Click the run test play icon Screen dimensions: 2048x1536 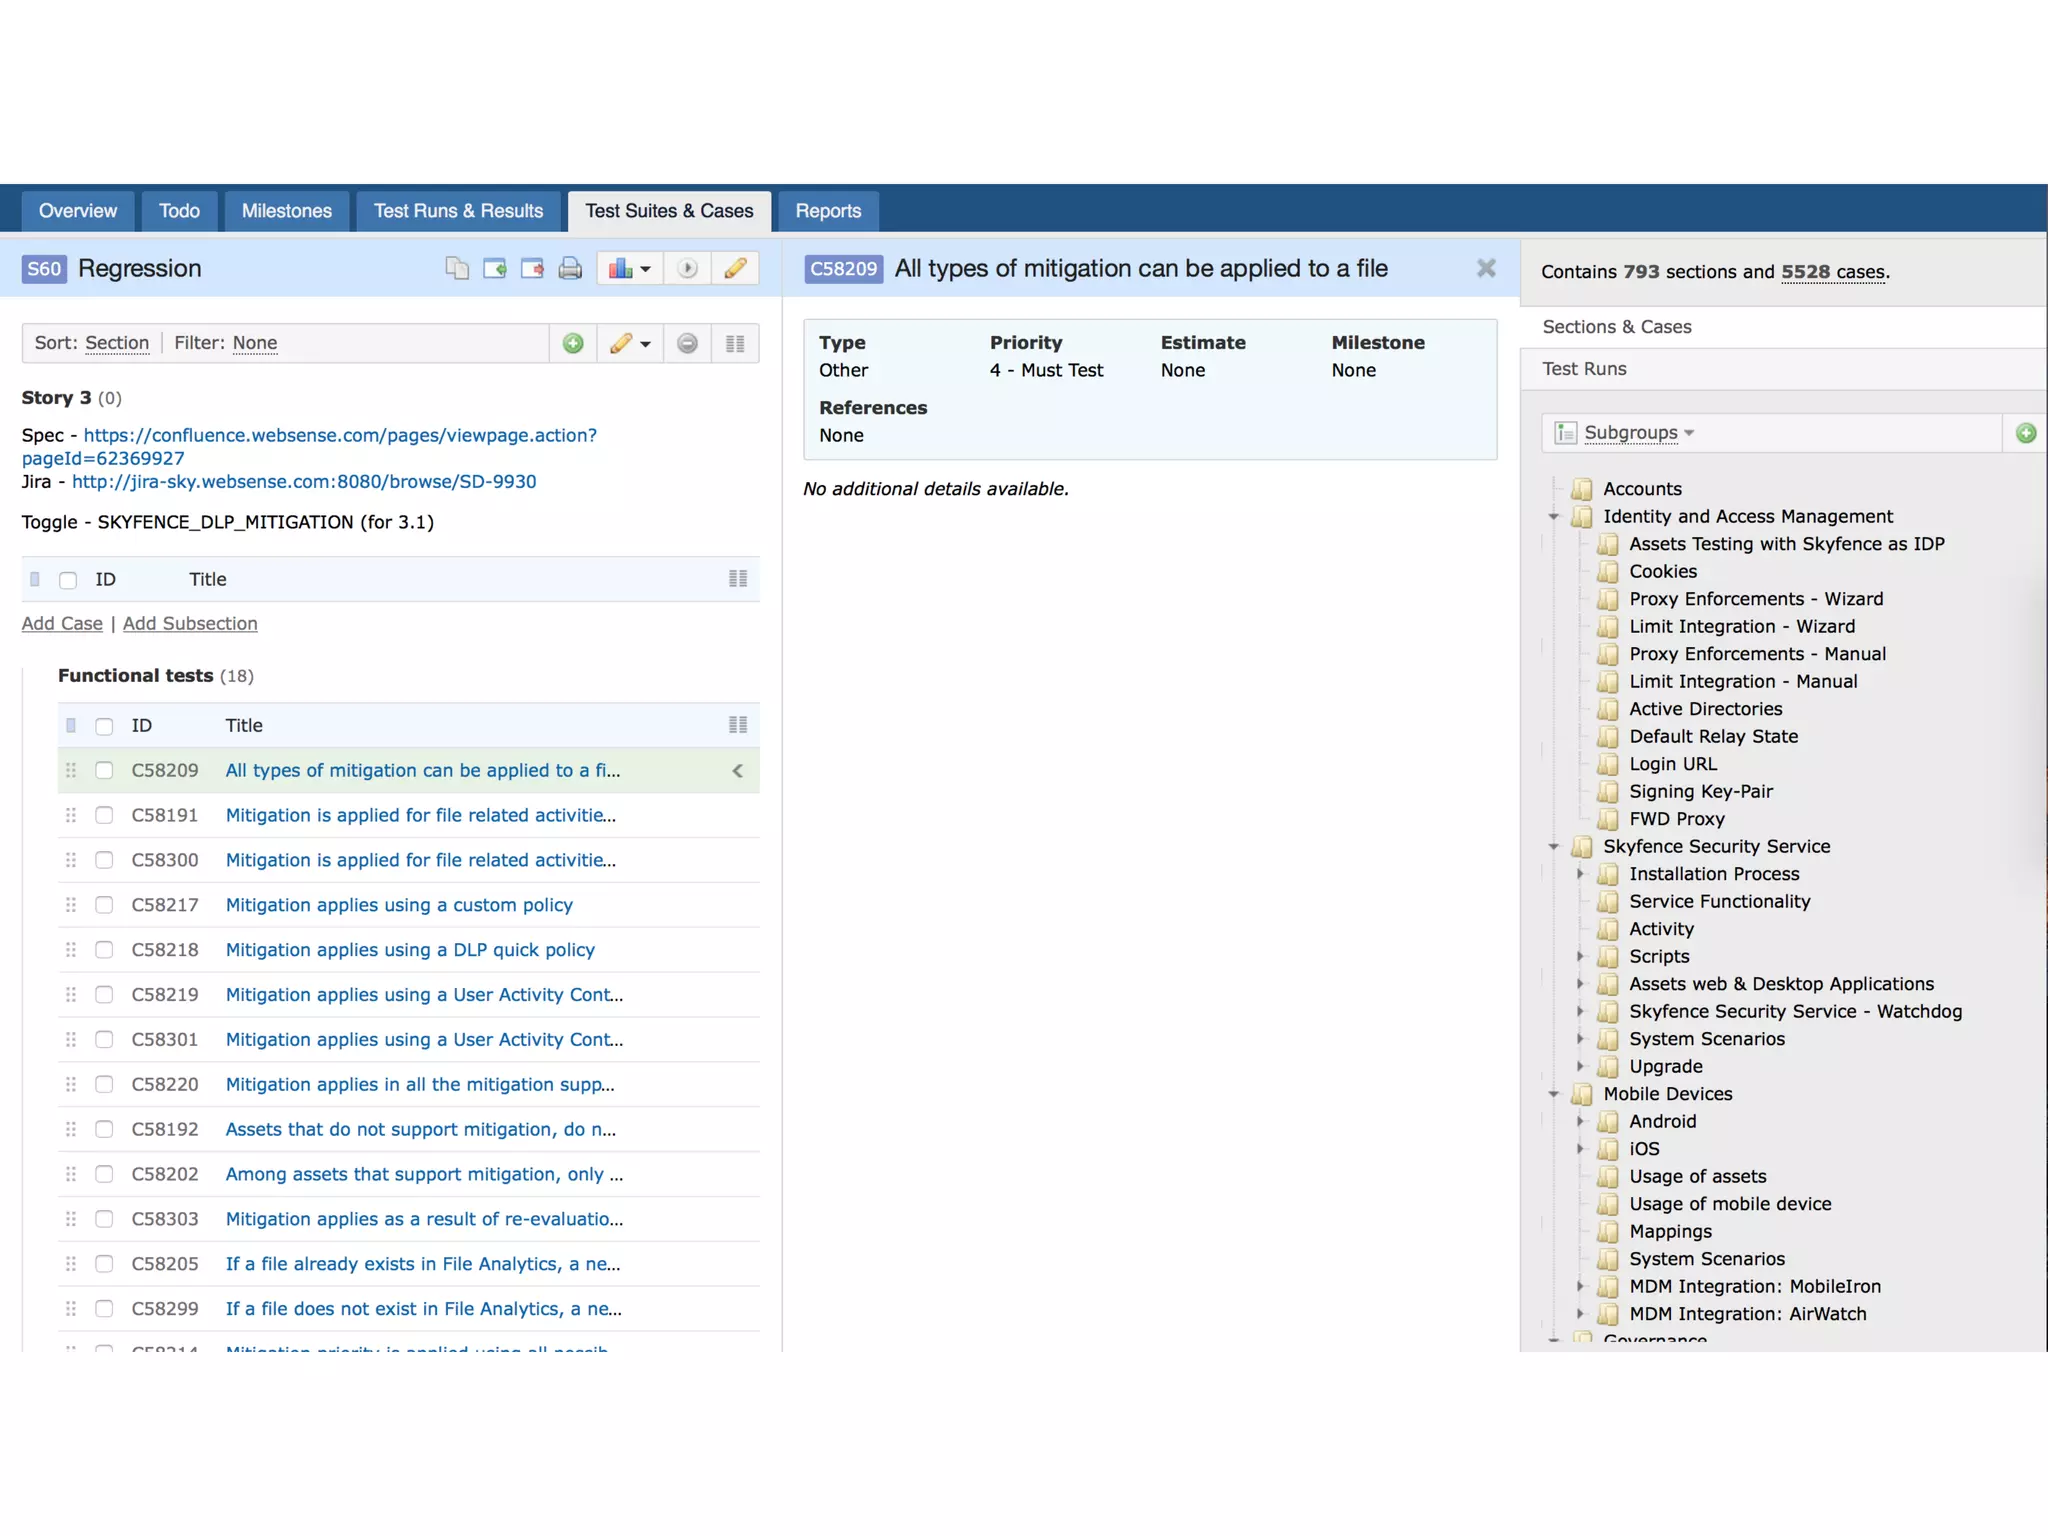click(x=687, y=268)
